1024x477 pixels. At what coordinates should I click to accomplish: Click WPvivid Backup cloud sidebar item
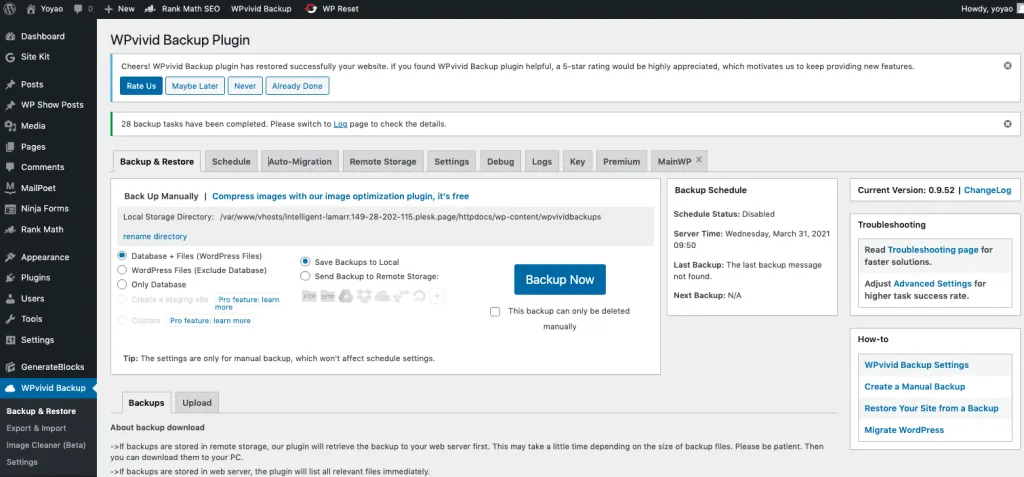click(48, 388)
